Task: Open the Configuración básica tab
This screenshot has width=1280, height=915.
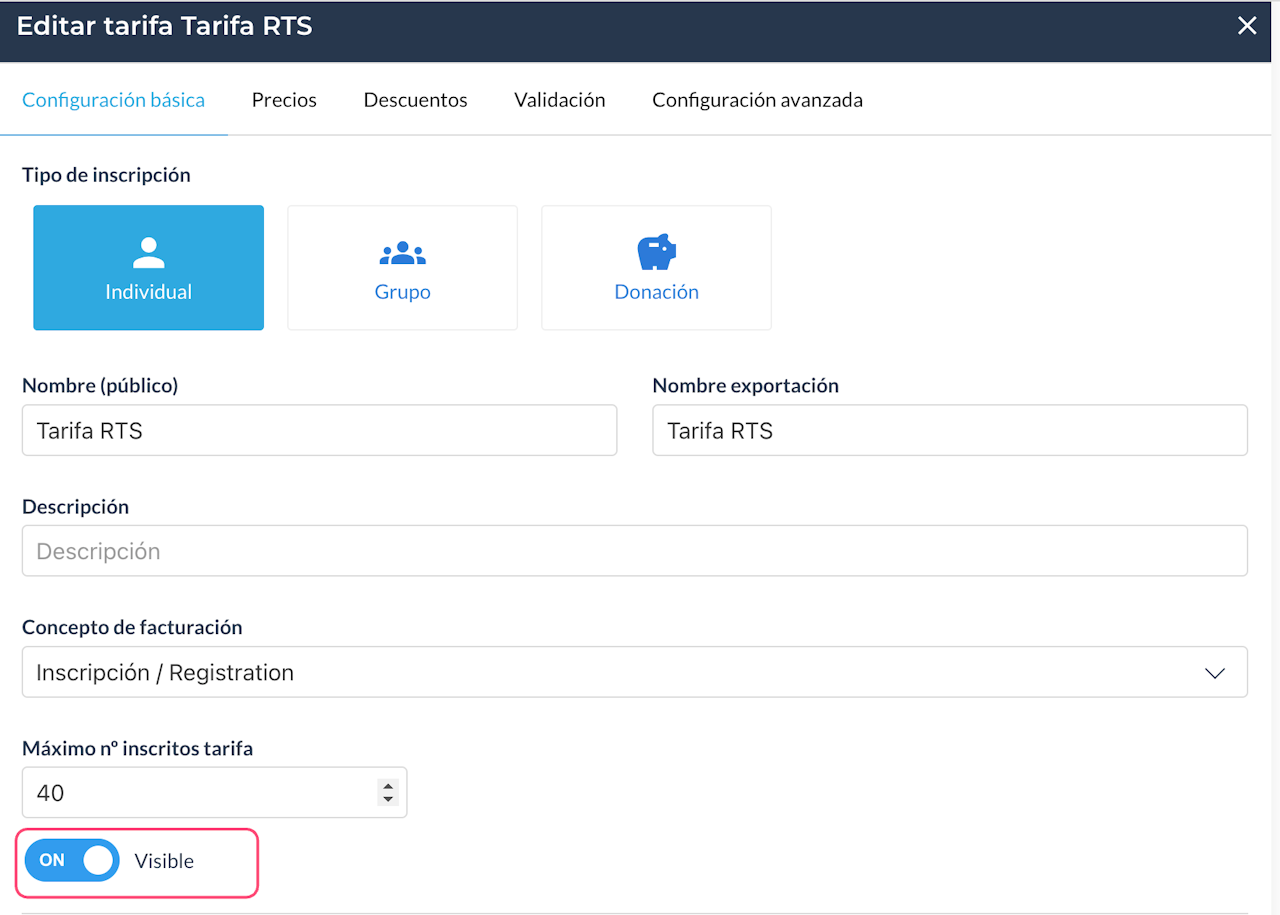Action: [x=114, y=100]
